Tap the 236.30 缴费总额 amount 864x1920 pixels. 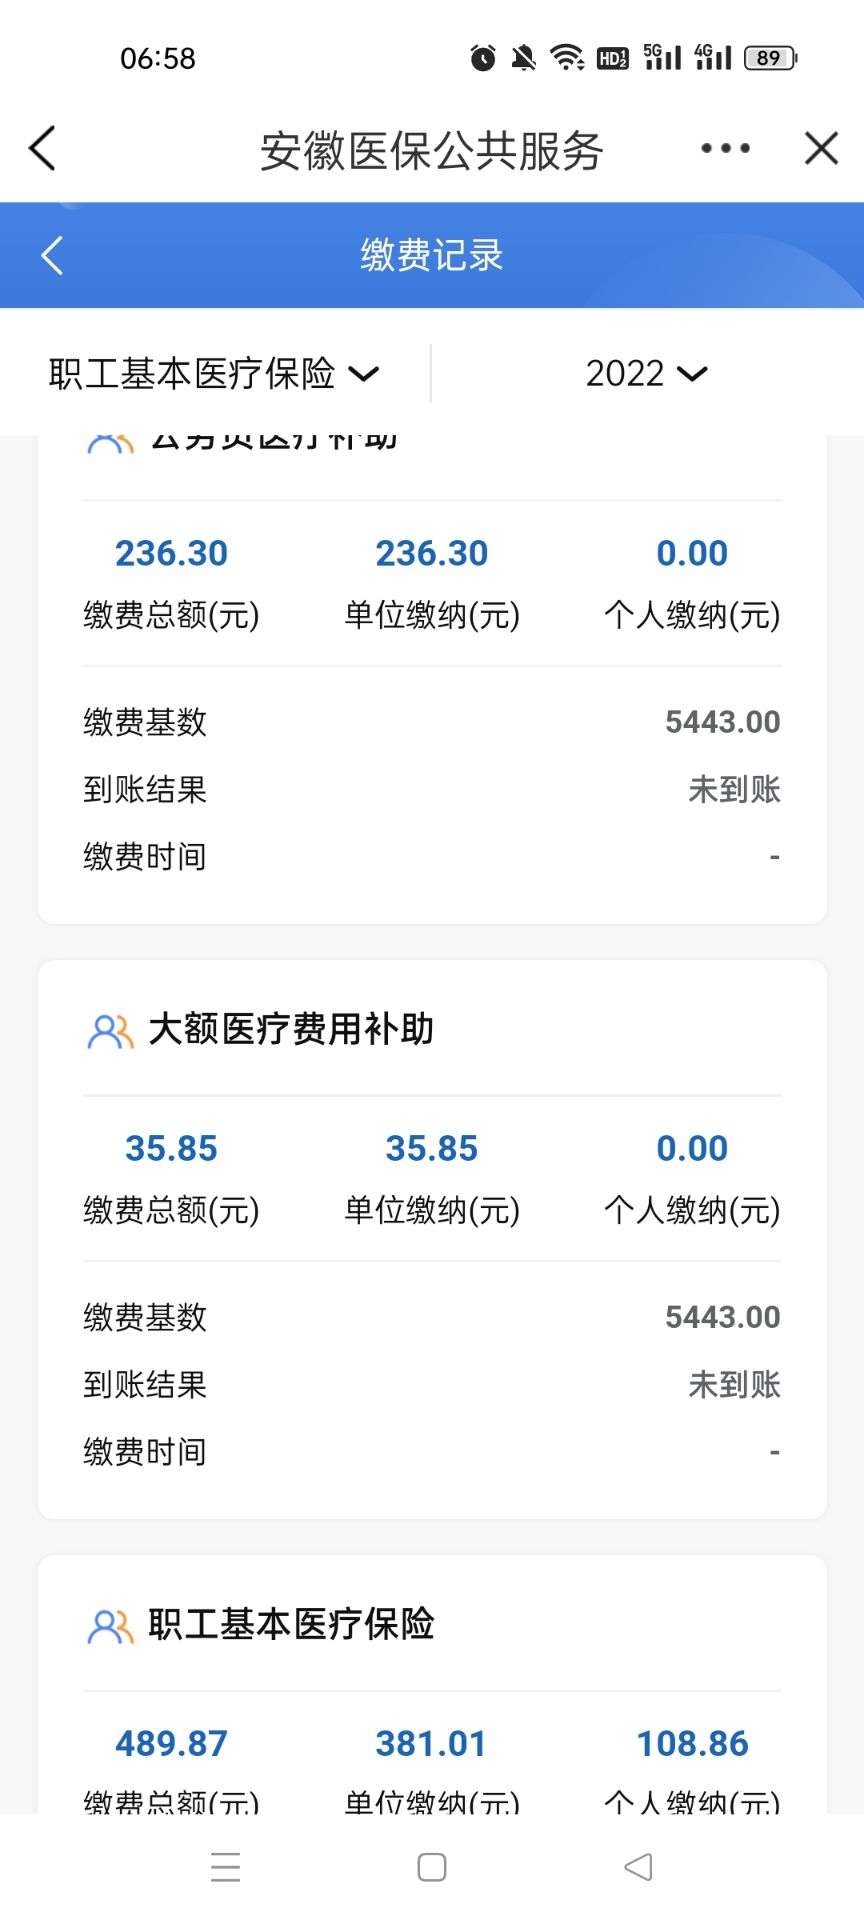171,553
